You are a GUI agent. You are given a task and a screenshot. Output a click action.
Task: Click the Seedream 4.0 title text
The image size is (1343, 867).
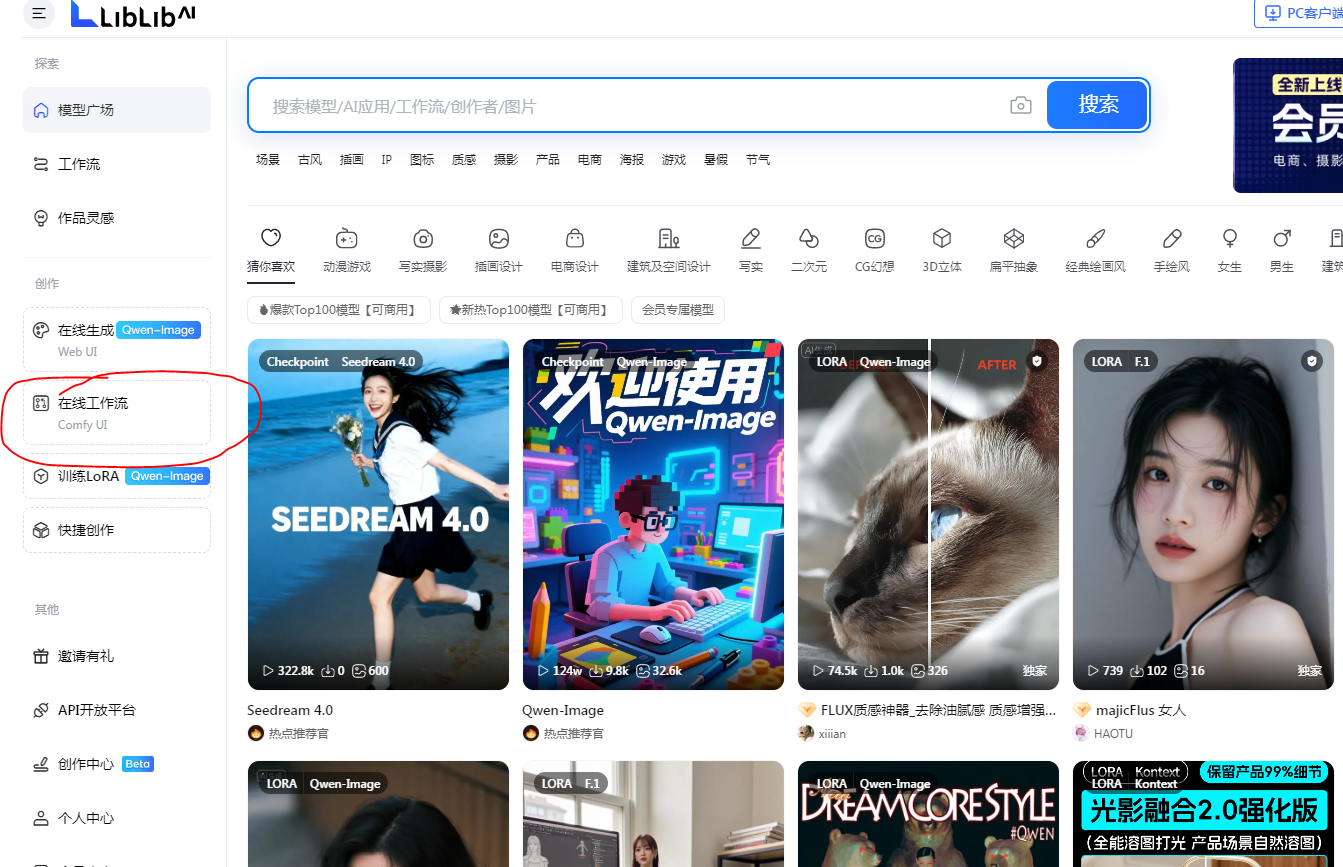coord(290,710)
